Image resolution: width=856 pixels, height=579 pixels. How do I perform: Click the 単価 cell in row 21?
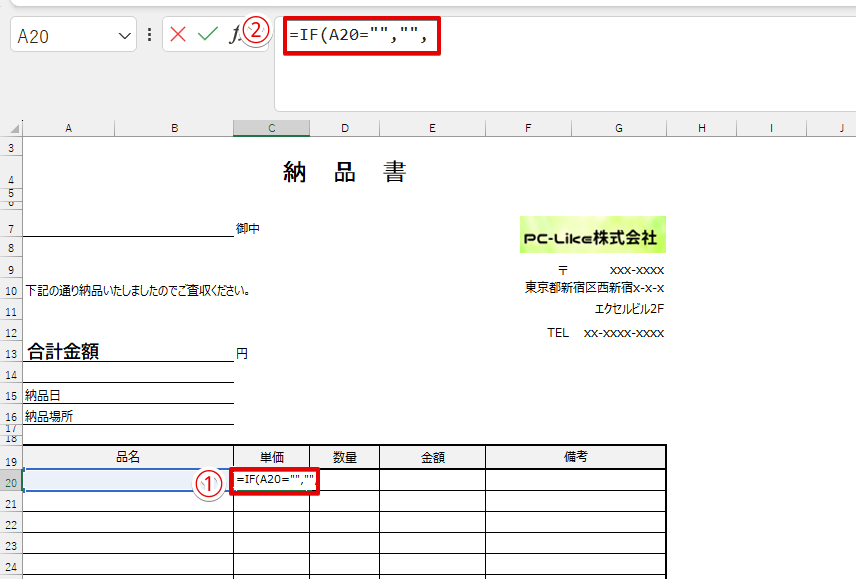tap(271, 502)
